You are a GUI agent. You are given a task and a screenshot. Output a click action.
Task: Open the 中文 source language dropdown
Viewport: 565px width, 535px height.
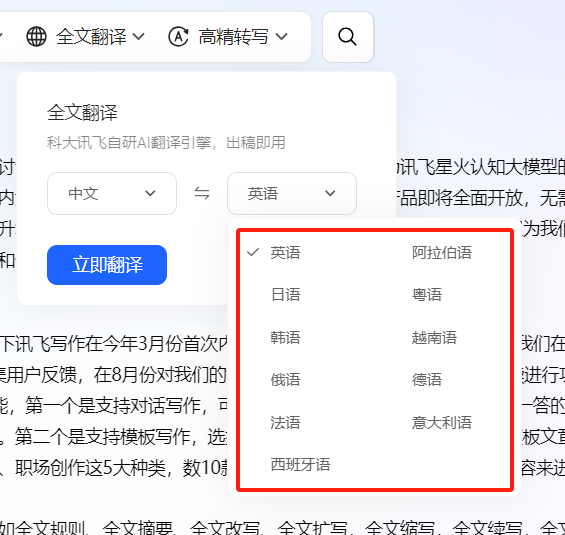click(x=112, y=193)
